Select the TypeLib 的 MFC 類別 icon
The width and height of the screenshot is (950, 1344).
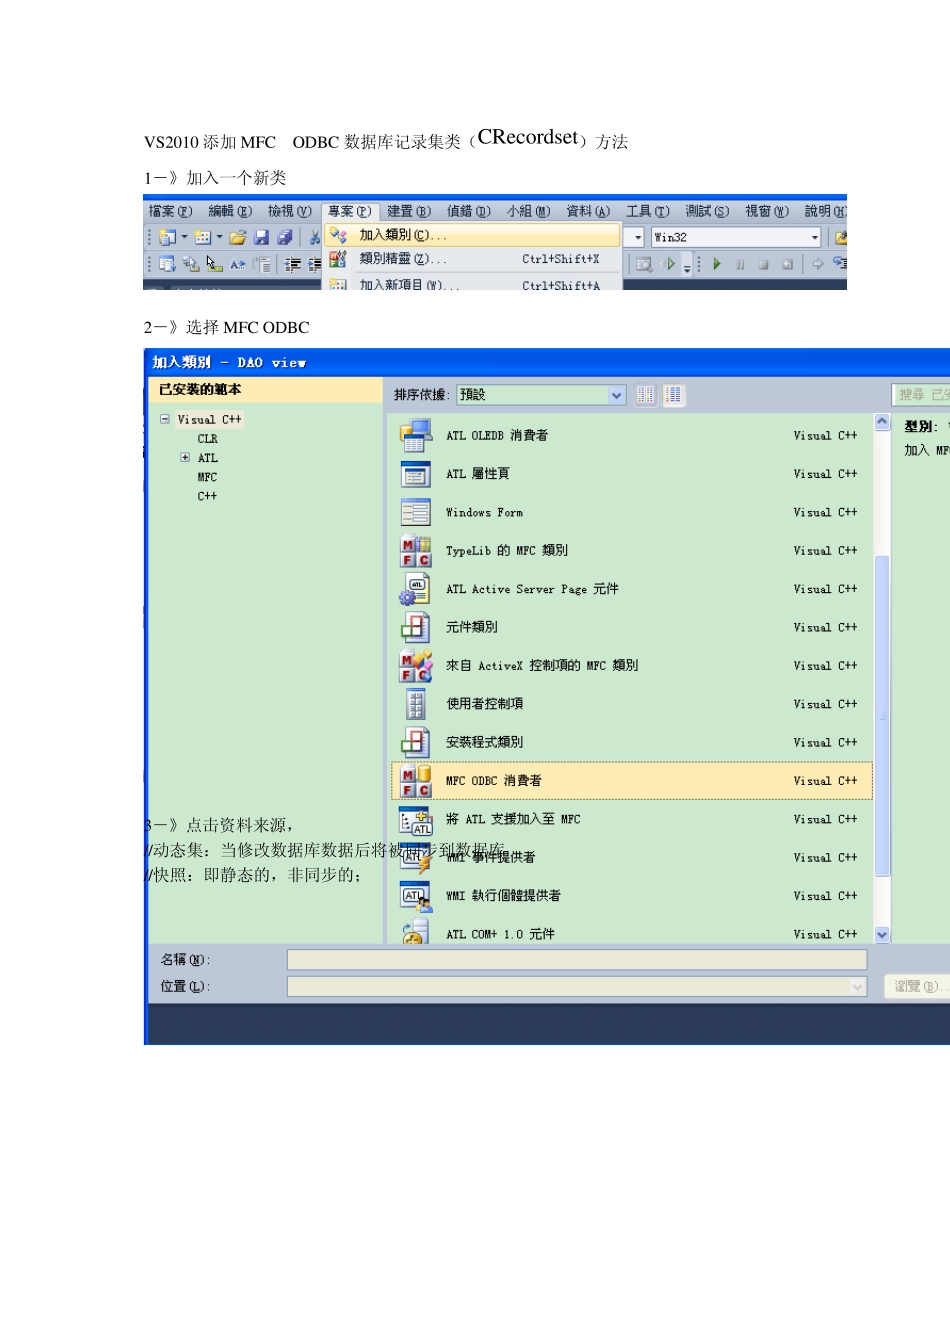click(415, 551)
